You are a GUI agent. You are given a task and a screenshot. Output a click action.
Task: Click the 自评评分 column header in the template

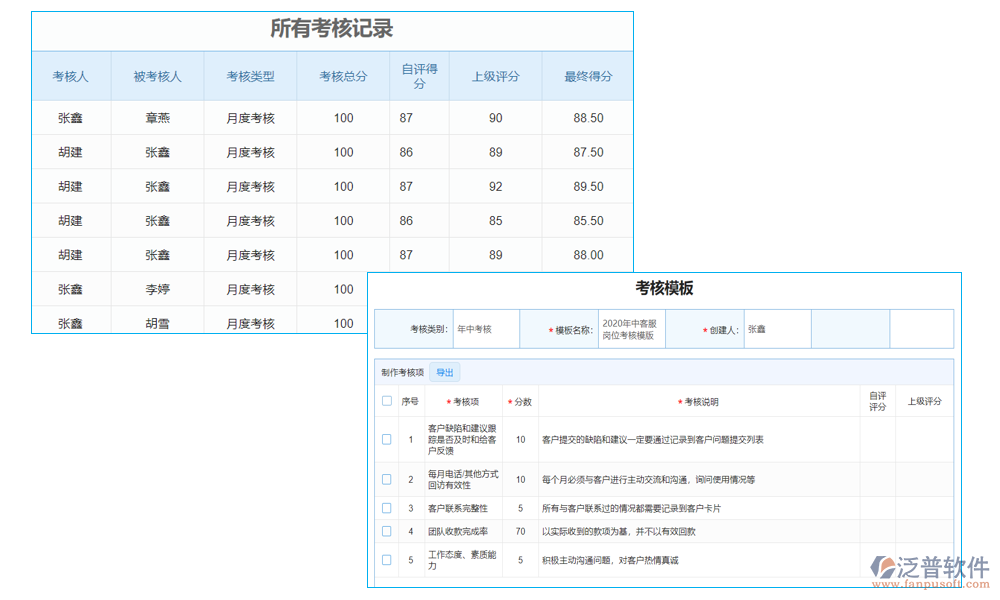[x=877, y=401]
